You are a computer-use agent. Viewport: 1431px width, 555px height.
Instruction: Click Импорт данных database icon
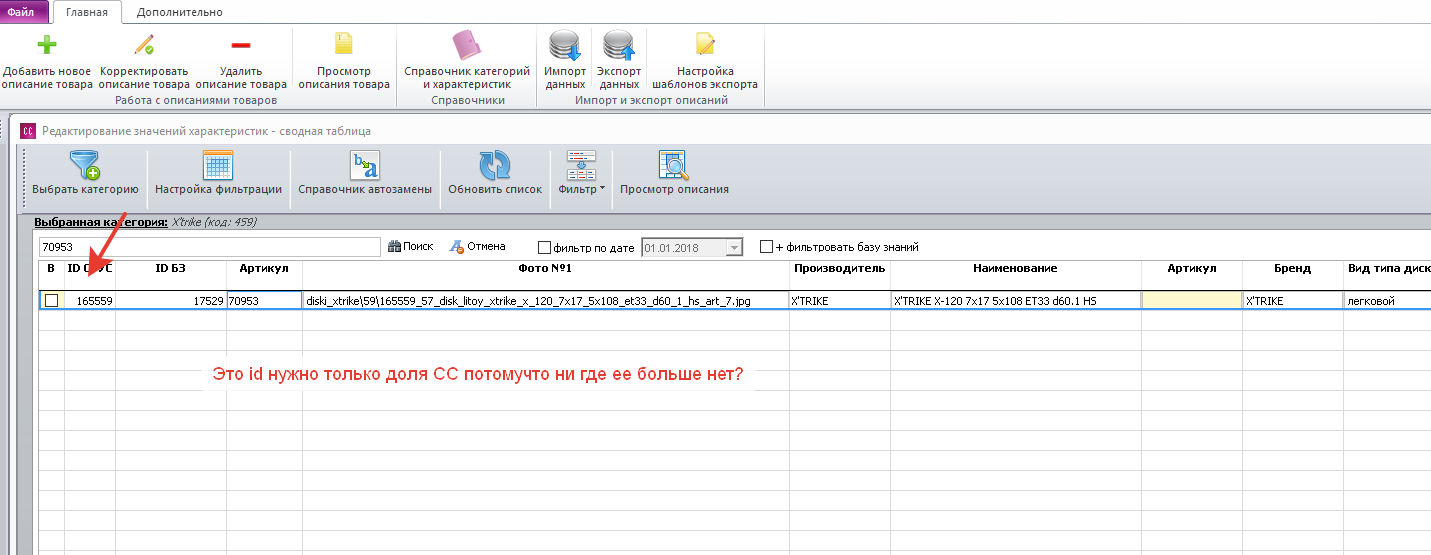565,46
